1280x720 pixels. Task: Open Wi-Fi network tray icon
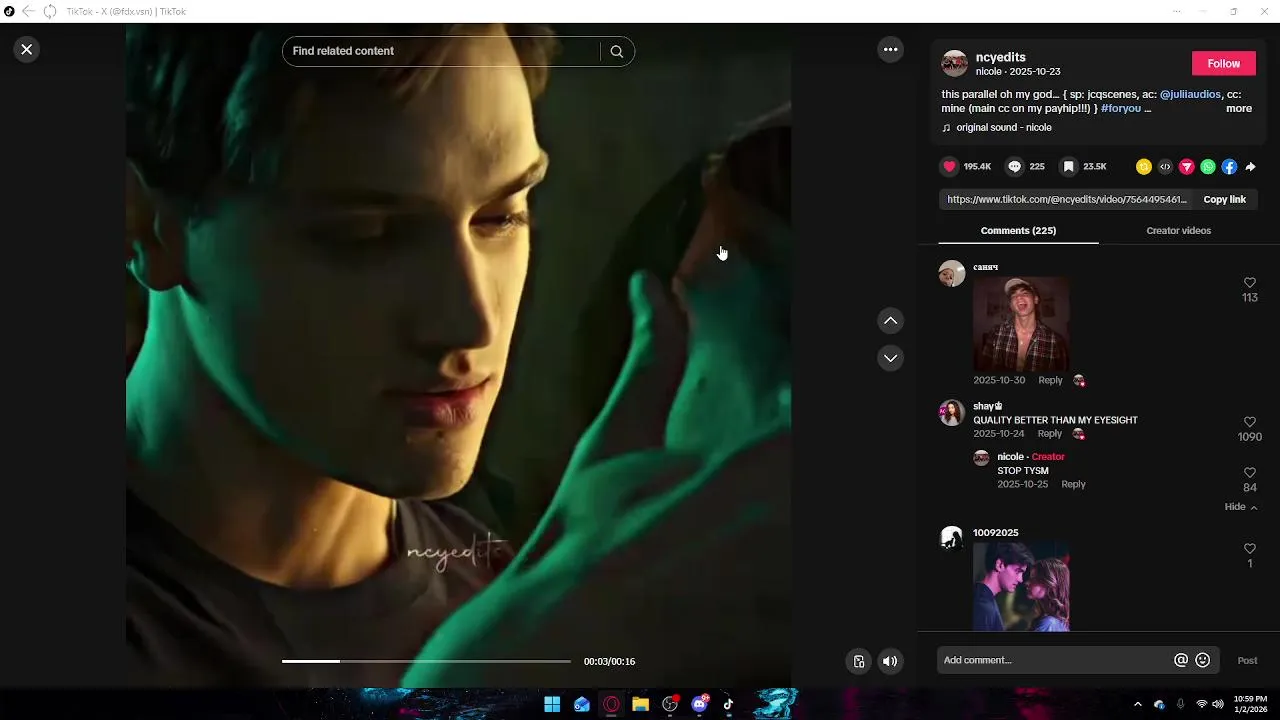point(1201,704)
